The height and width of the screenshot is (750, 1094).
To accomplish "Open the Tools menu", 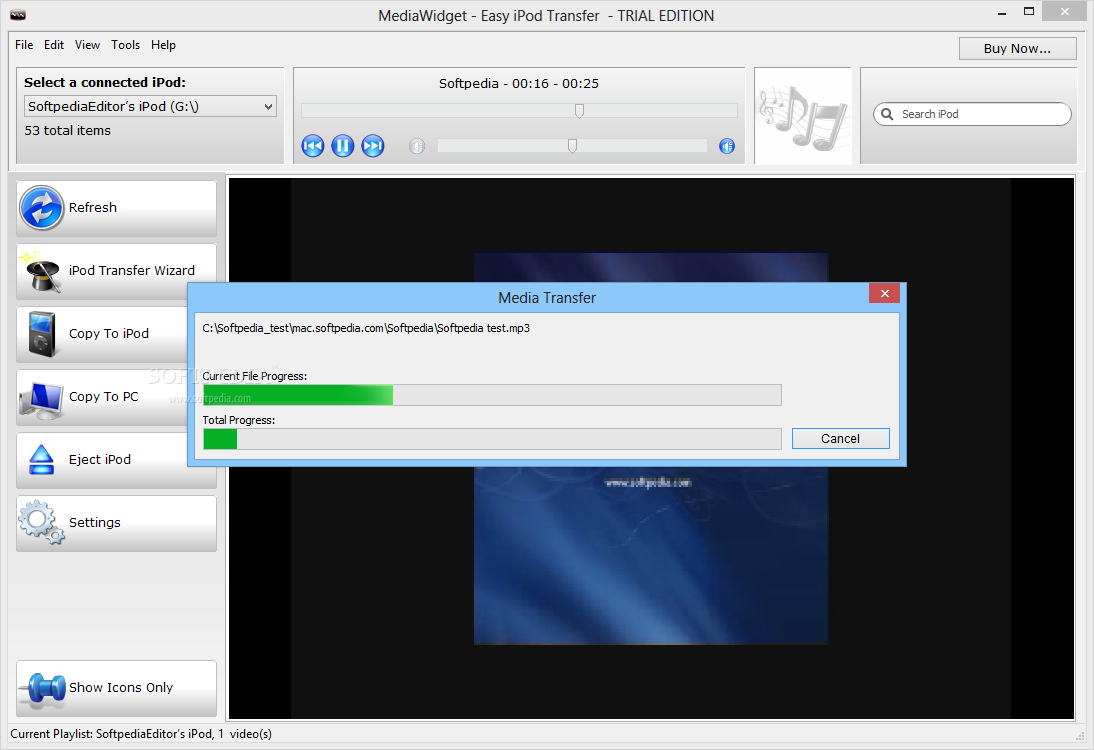I will (x=126, y=45).
